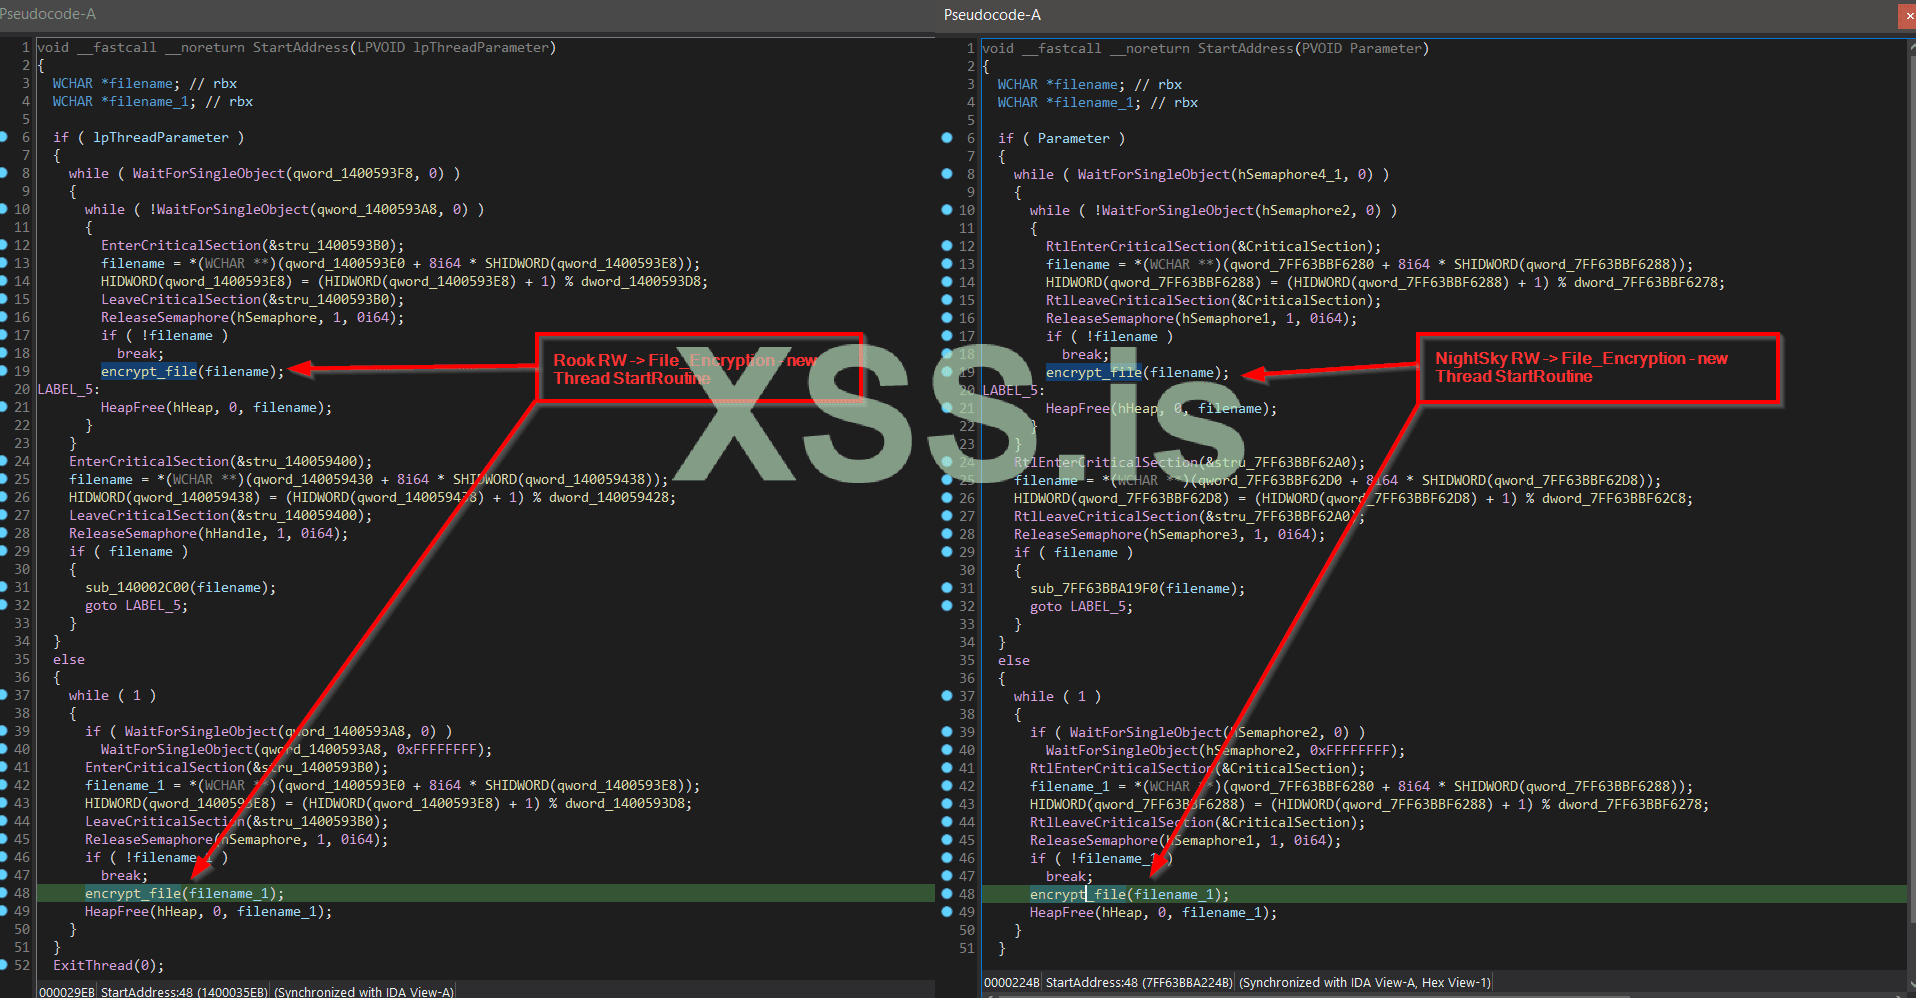Click ReleaseSemaphore on right pane line 16
This screenshot has width=1916, height=998.
tap(1110, 318)
